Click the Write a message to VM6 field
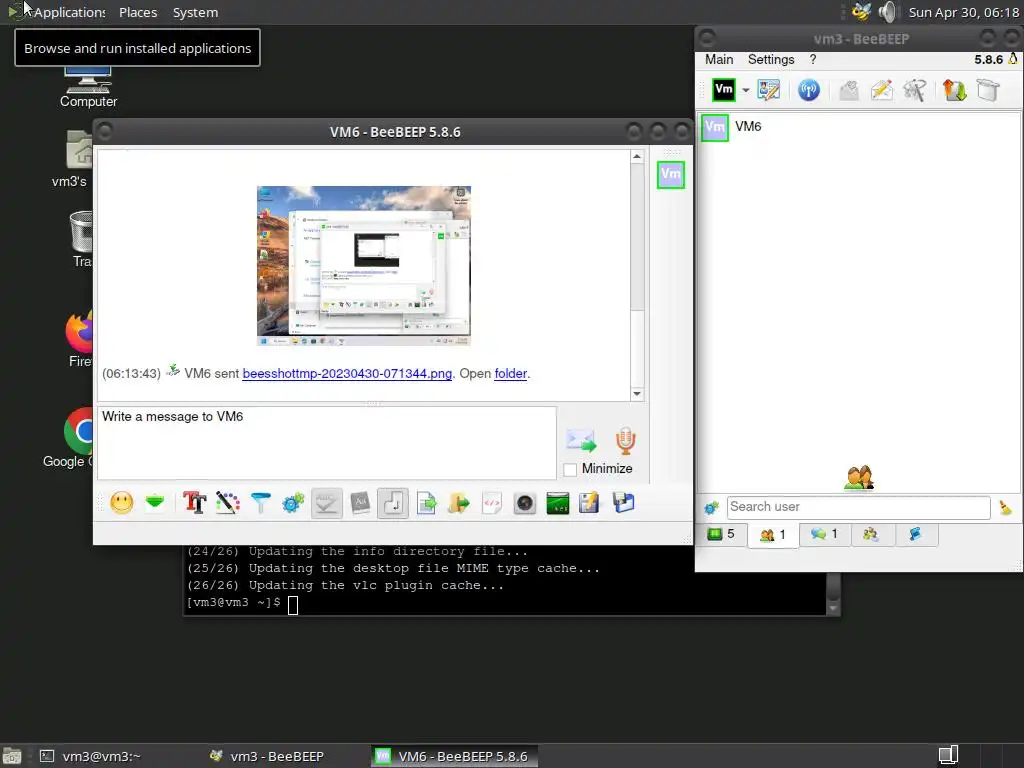 [x=327, y=443]
